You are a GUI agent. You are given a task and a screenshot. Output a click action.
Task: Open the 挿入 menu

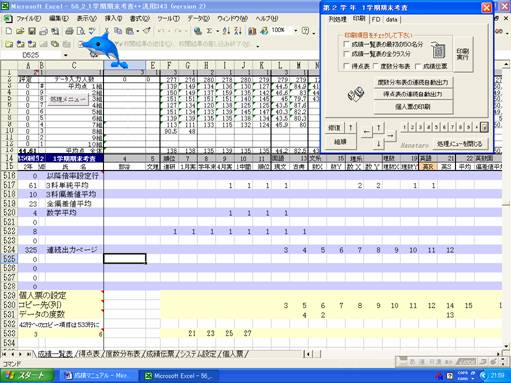coord(113,19)
